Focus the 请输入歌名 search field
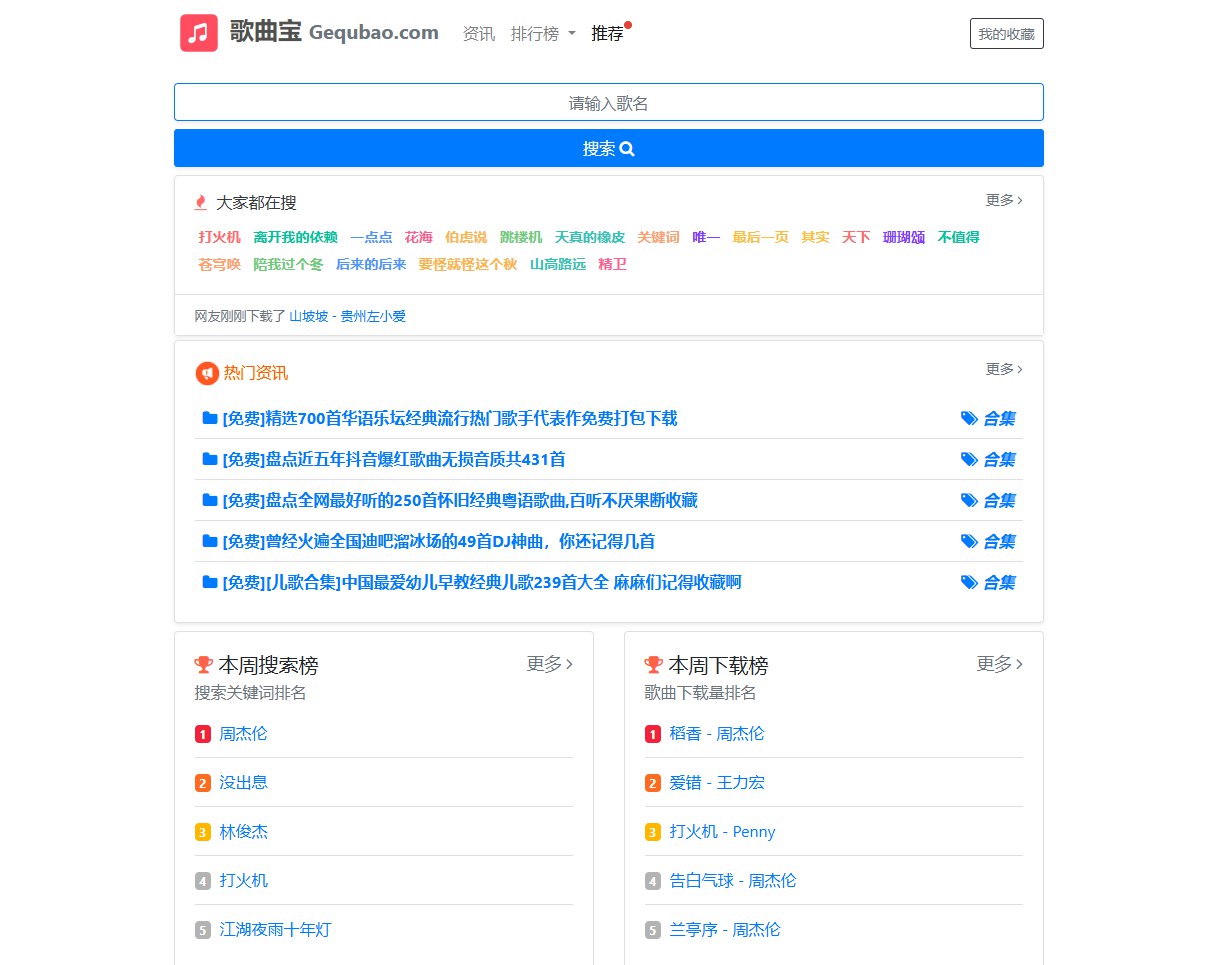 click(x=608, y=102)
